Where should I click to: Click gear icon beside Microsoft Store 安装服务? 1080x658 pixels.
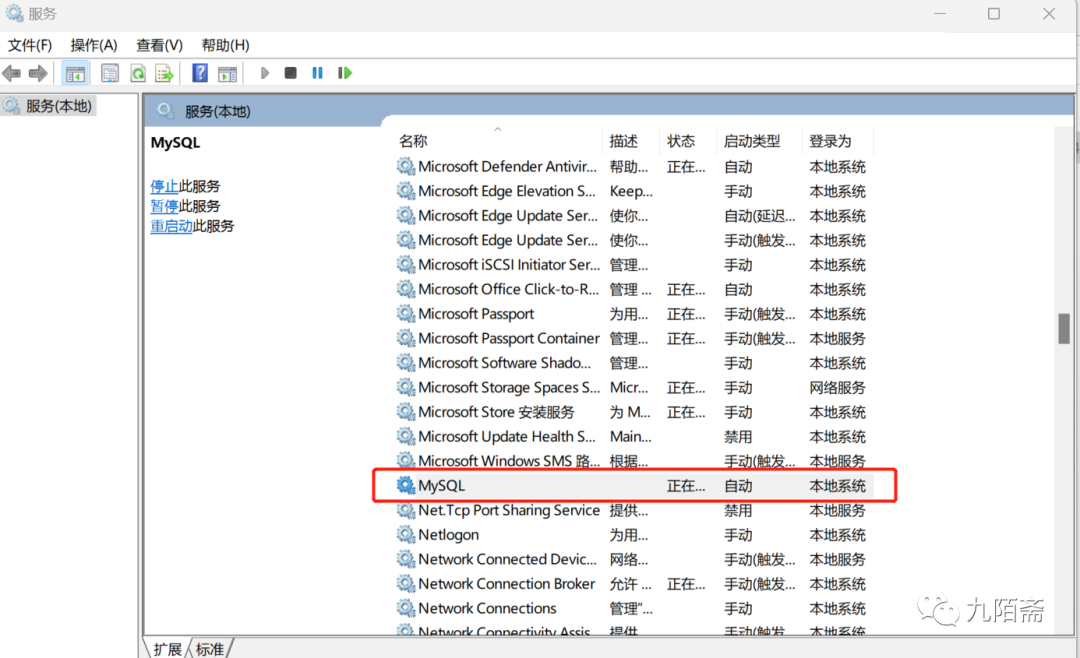point(406,412)
